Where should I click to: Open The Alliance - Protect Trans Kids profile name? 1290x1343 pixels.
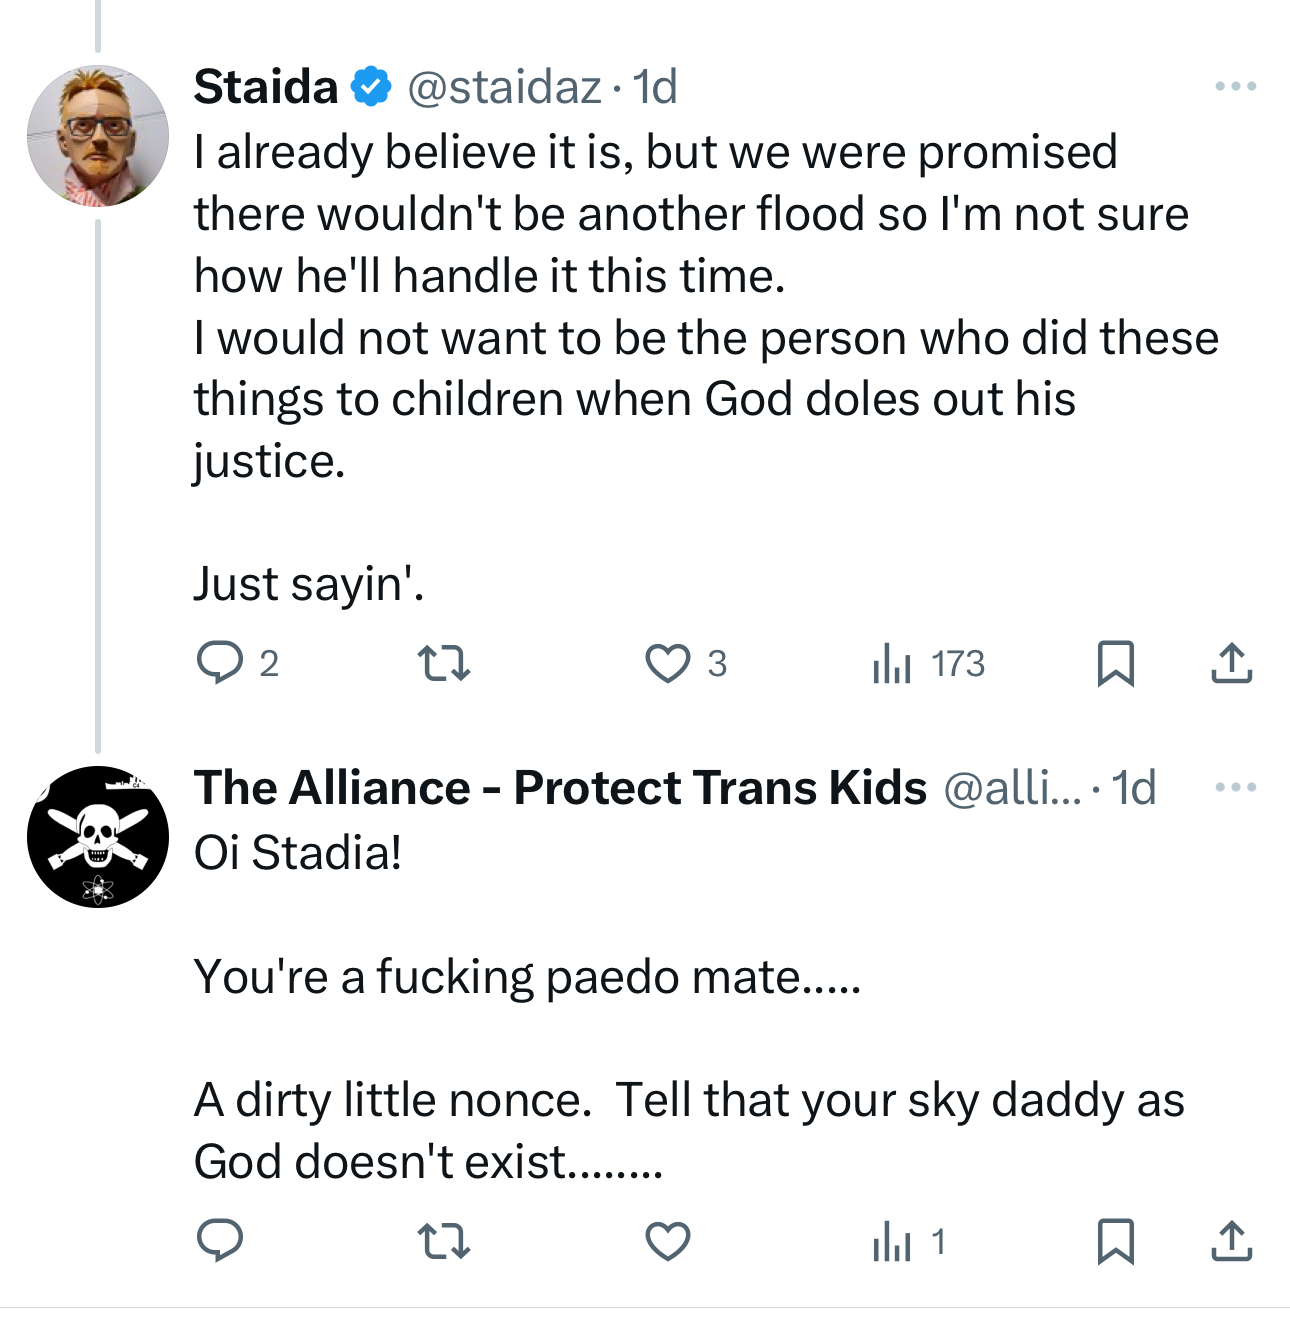pos(560,787)
